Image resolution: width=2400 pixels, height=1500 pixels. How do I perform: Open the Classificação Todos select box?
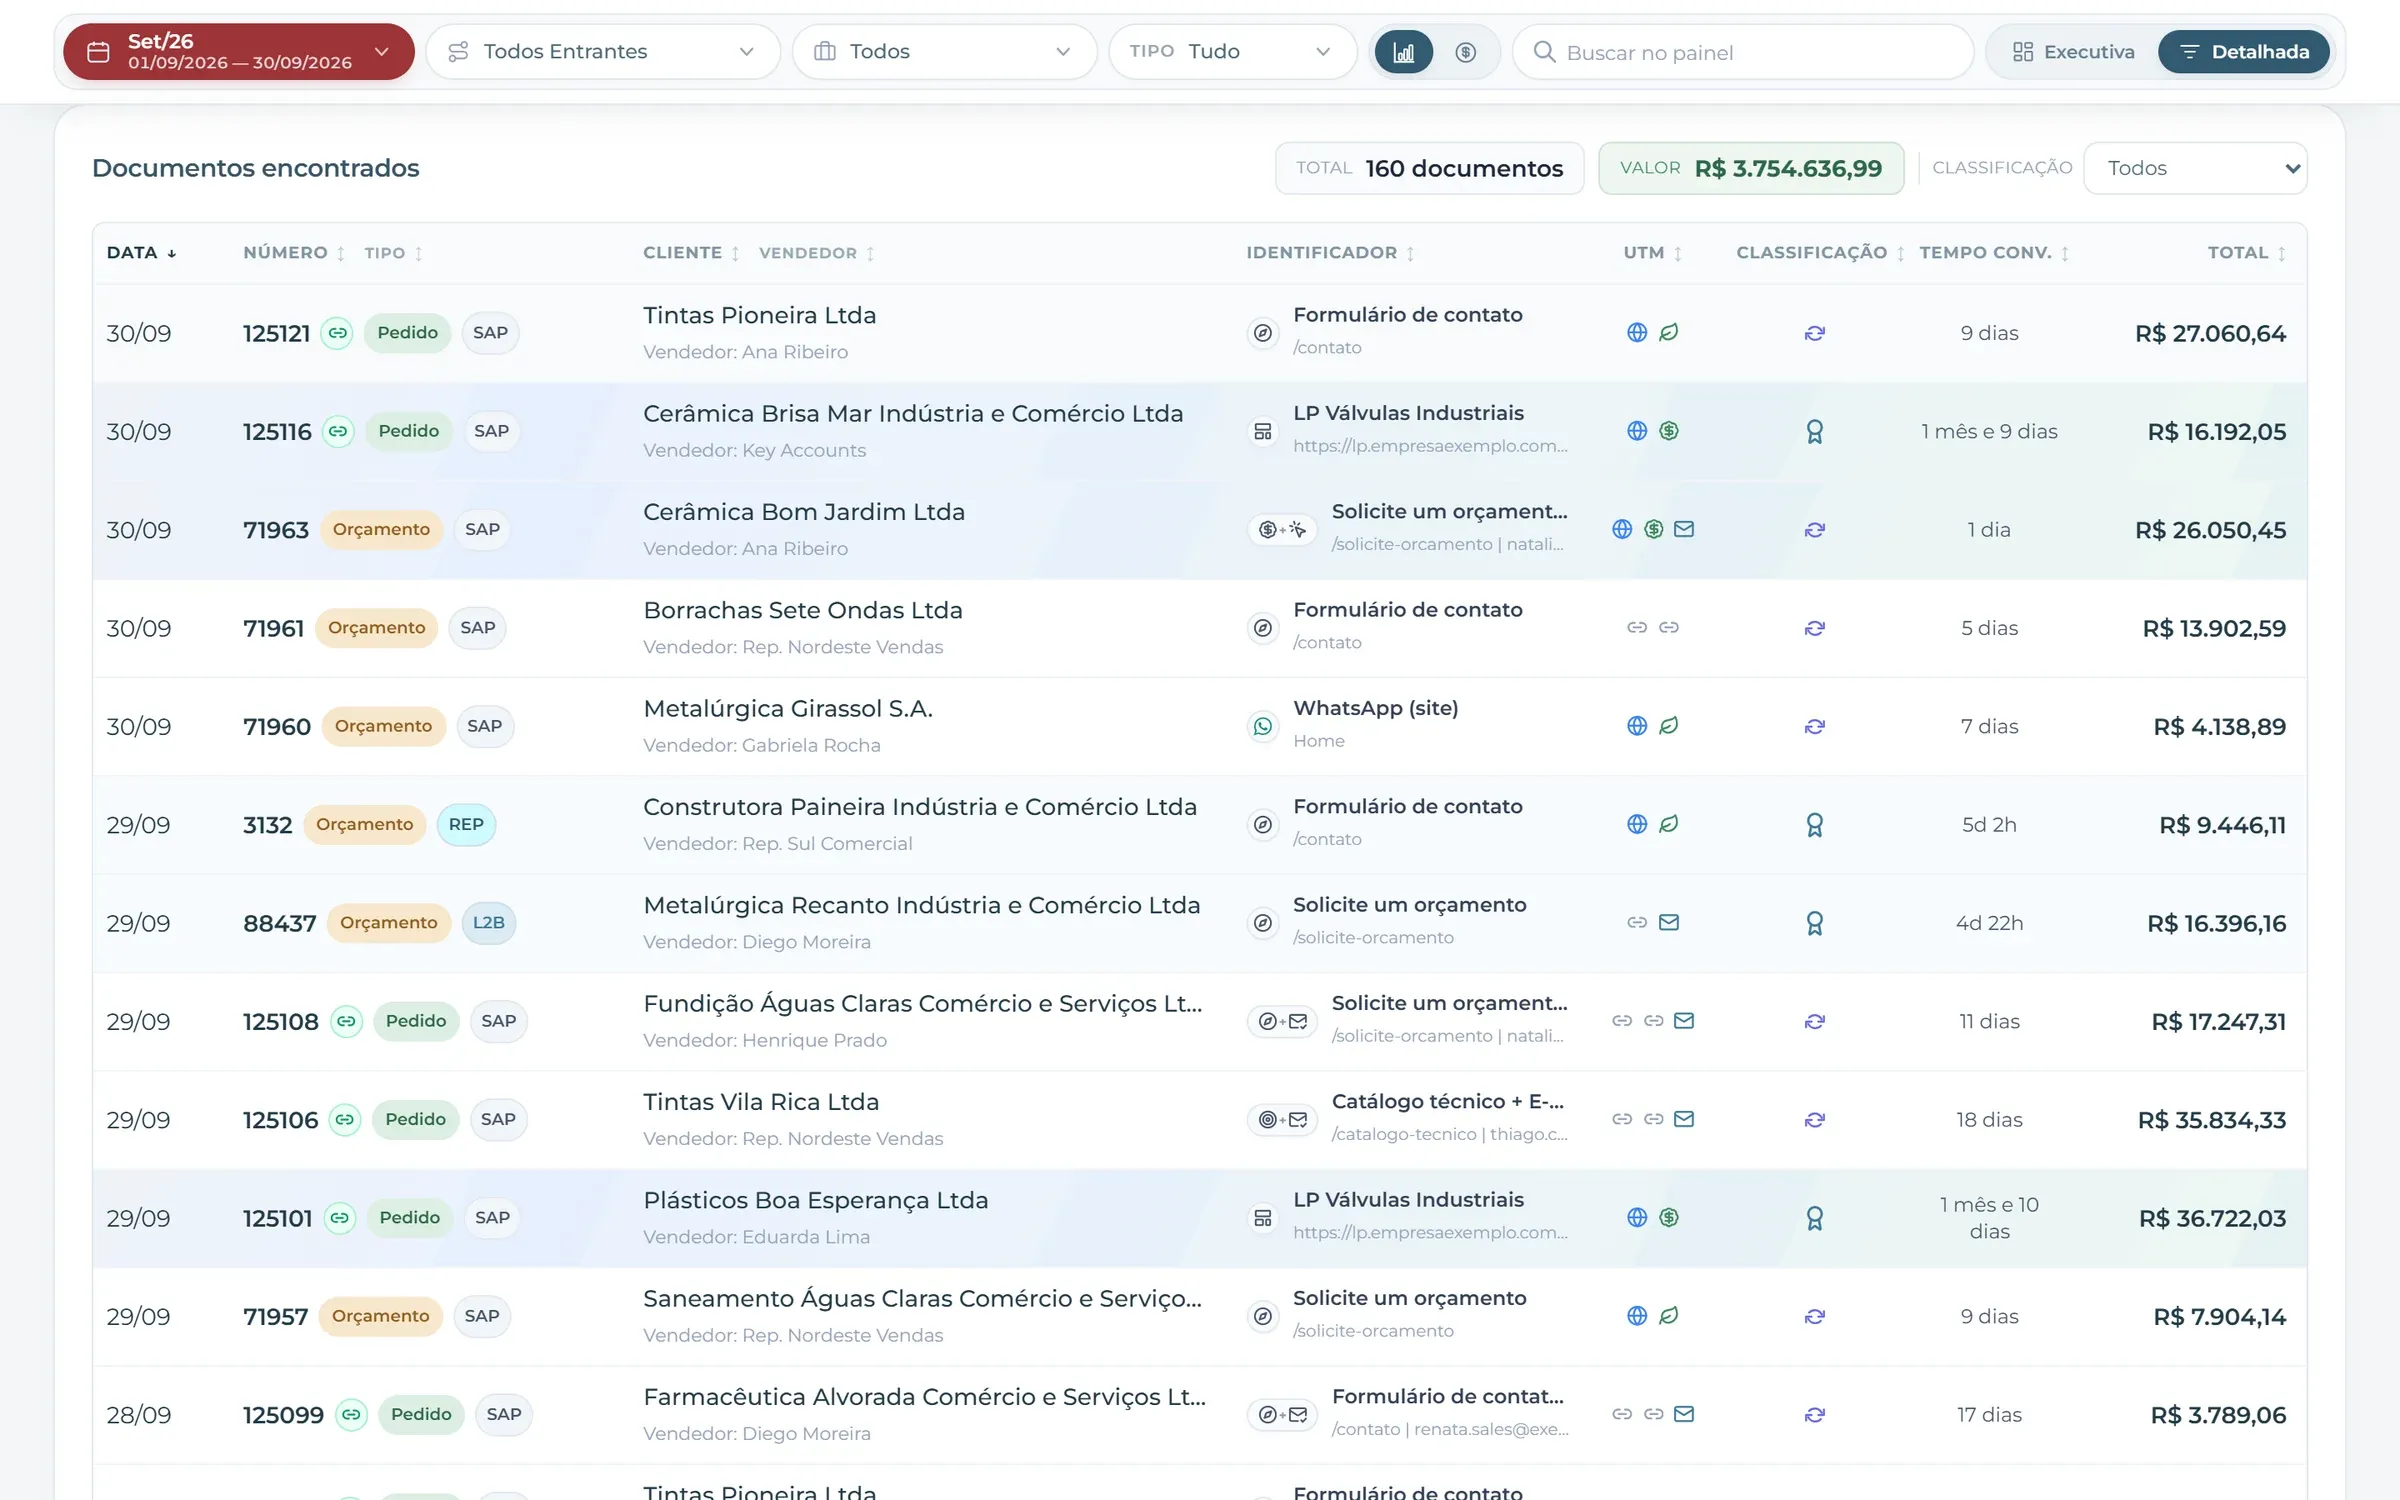[x=2195, y=168]
